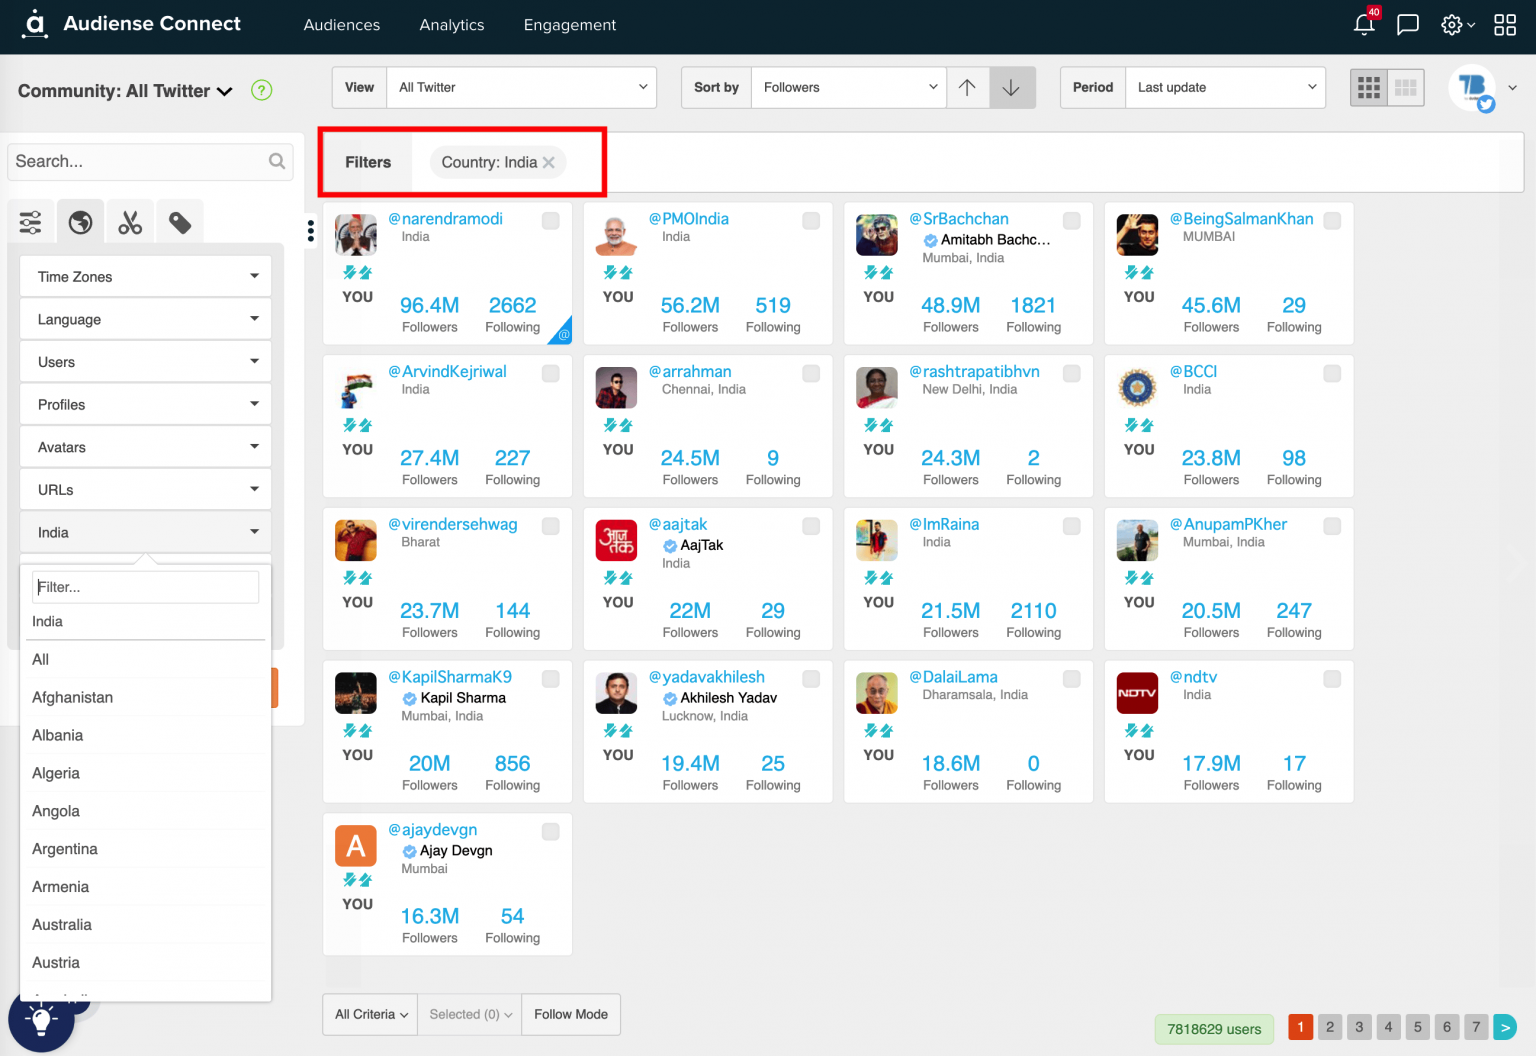1536x1056 pixels.
Task: Select the cut/segment filter scissors icon
Action: tap(130, 220)
